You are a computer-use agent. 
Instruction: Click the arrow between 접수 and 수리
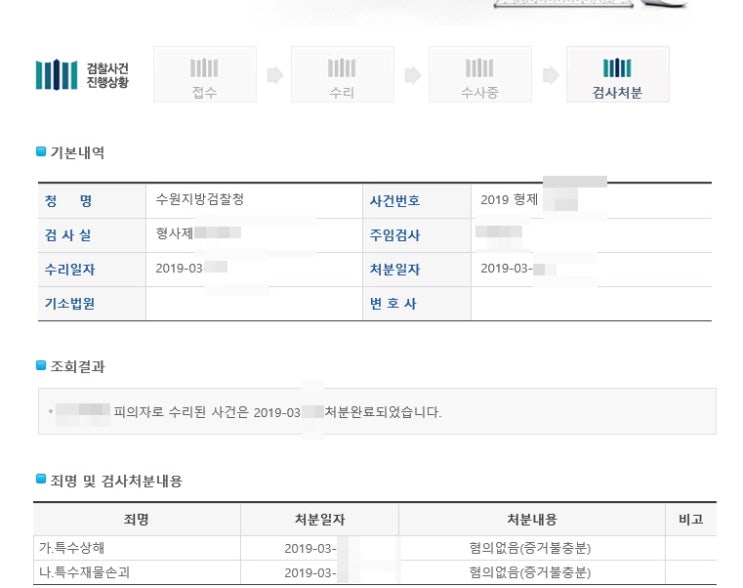click(275, 75)
